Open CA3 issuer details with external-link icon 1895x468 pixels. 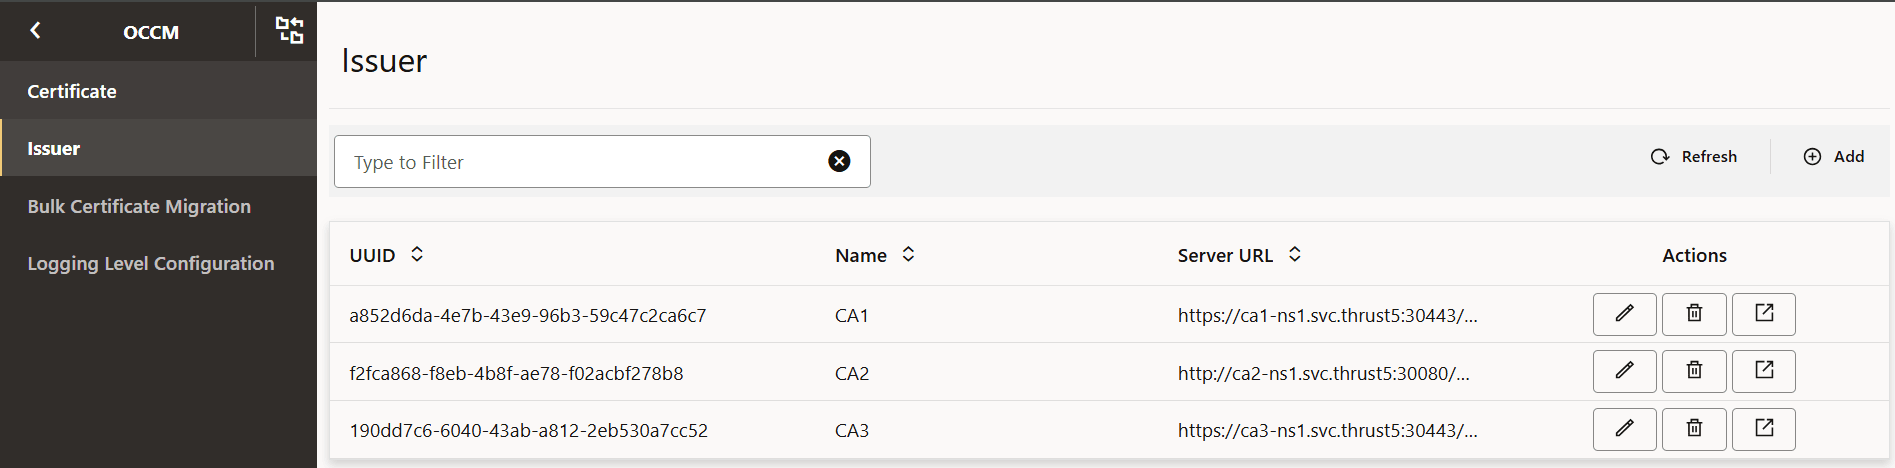point(1764,429)
